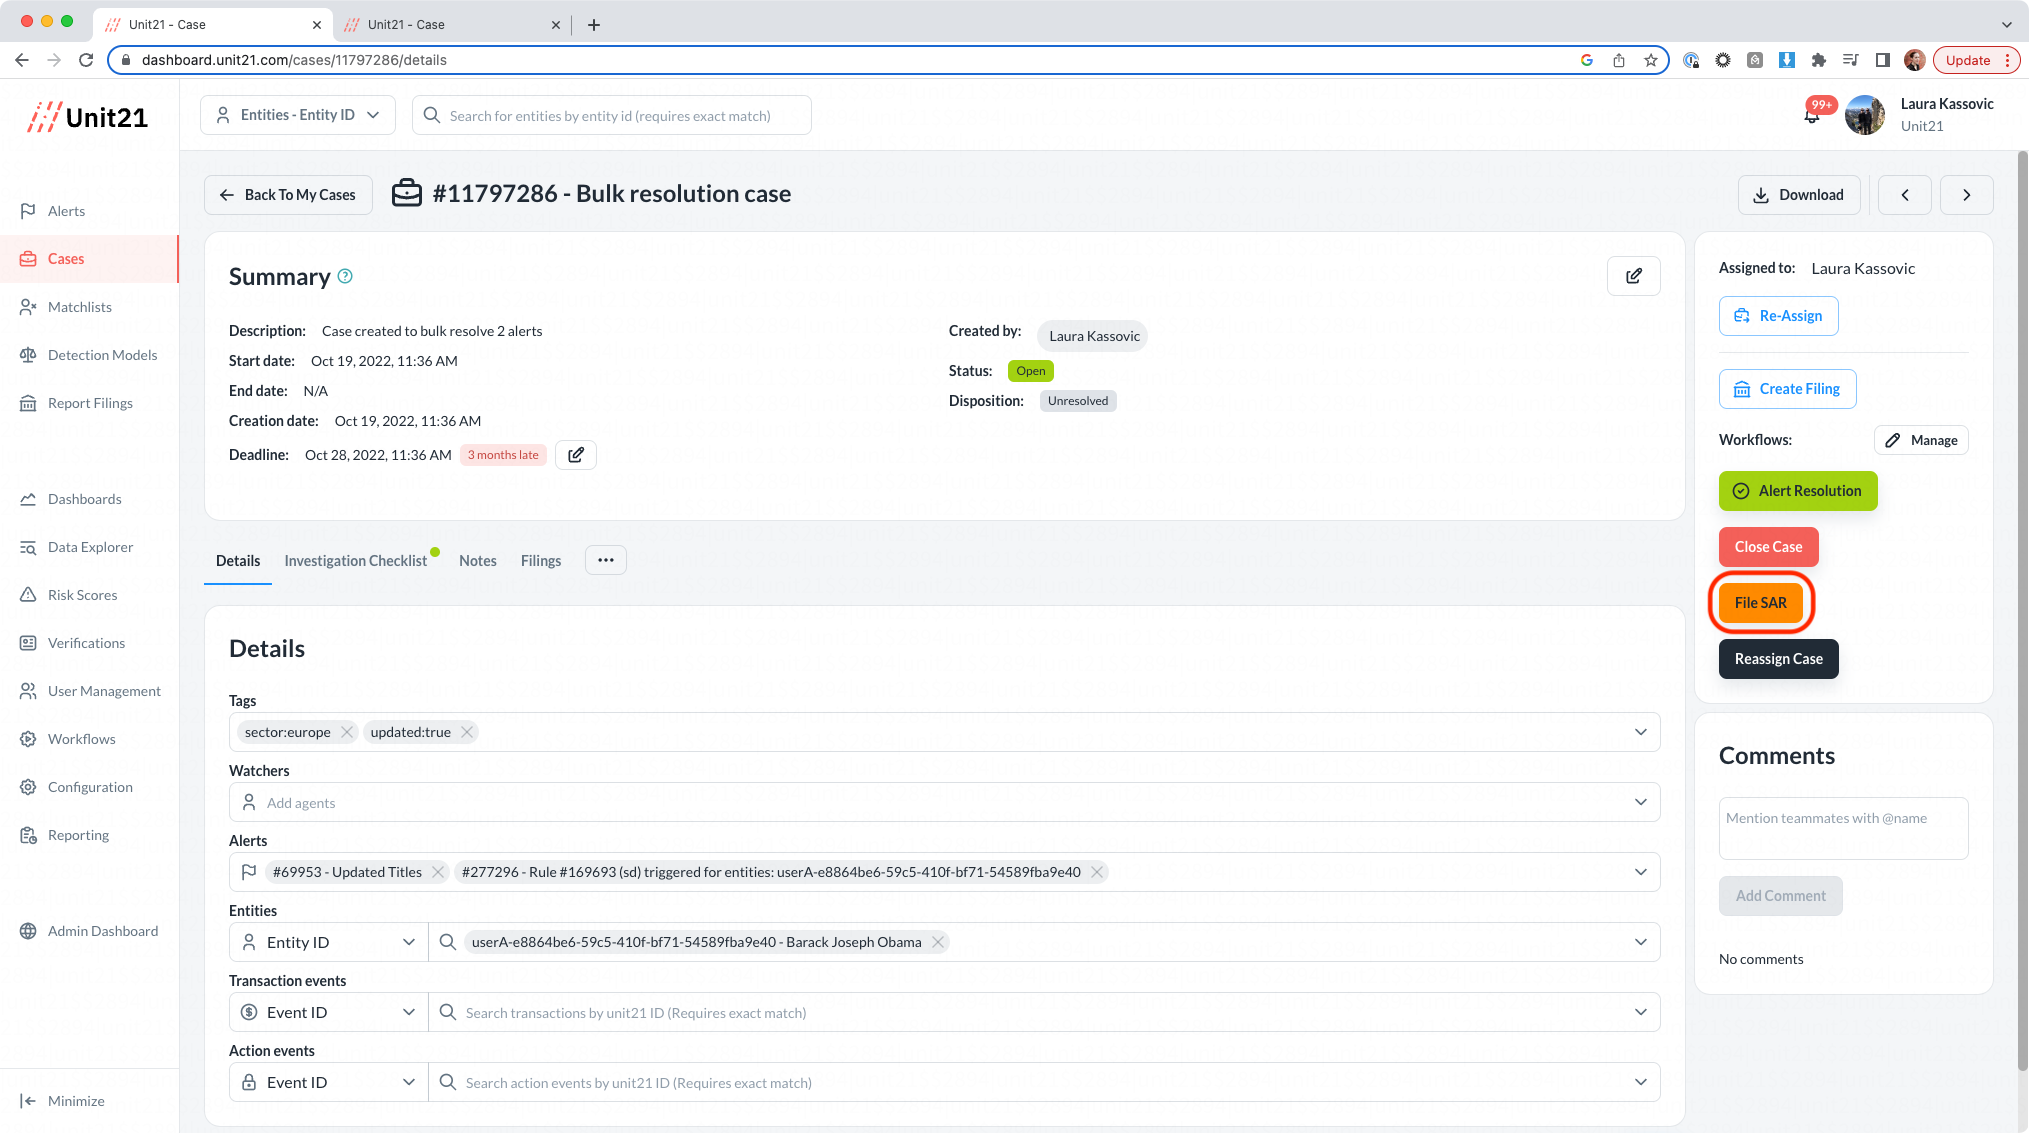Remove Barack Joseph Obama entity chip
Screen dimensions: 2029x1133
[937, 942]
